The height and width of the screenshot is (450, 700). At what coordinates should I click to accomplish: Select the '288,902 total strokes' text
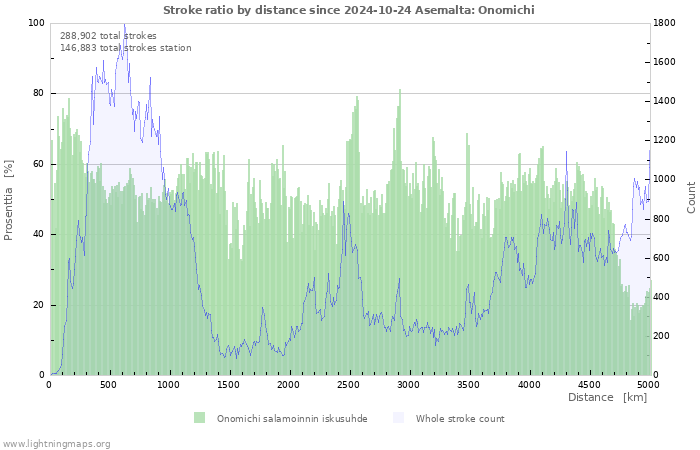coord(108,36)
